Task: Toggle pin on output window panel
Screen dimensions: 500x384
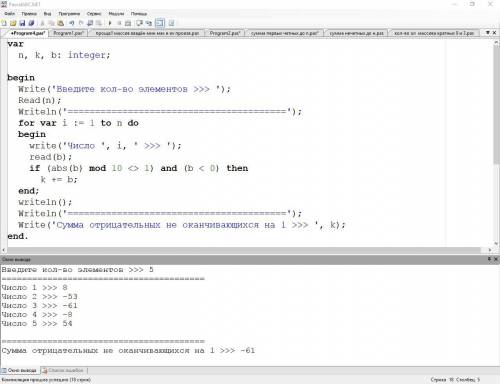Action: pos(489,259)
